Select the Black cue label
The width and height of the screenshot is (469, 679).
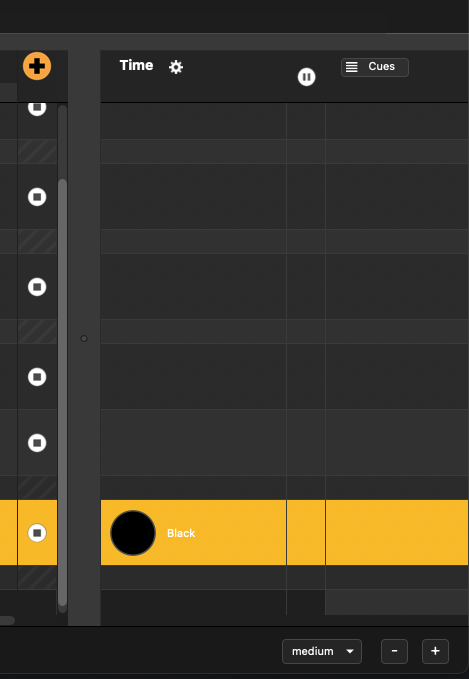click(181, 533)
